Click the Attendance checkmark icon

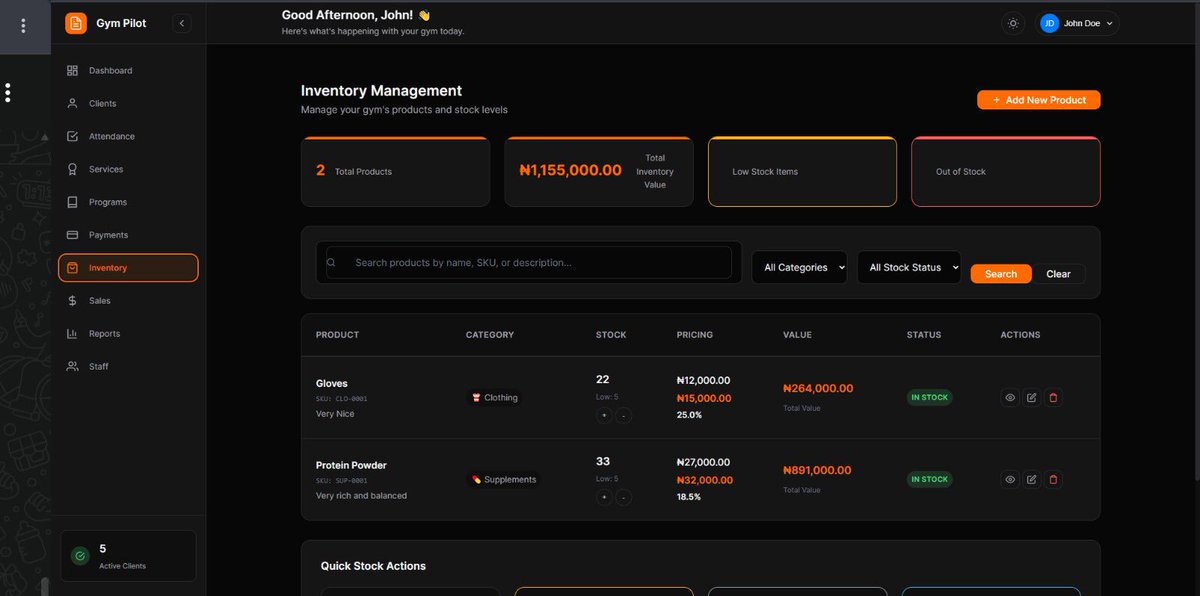point(72,137)
